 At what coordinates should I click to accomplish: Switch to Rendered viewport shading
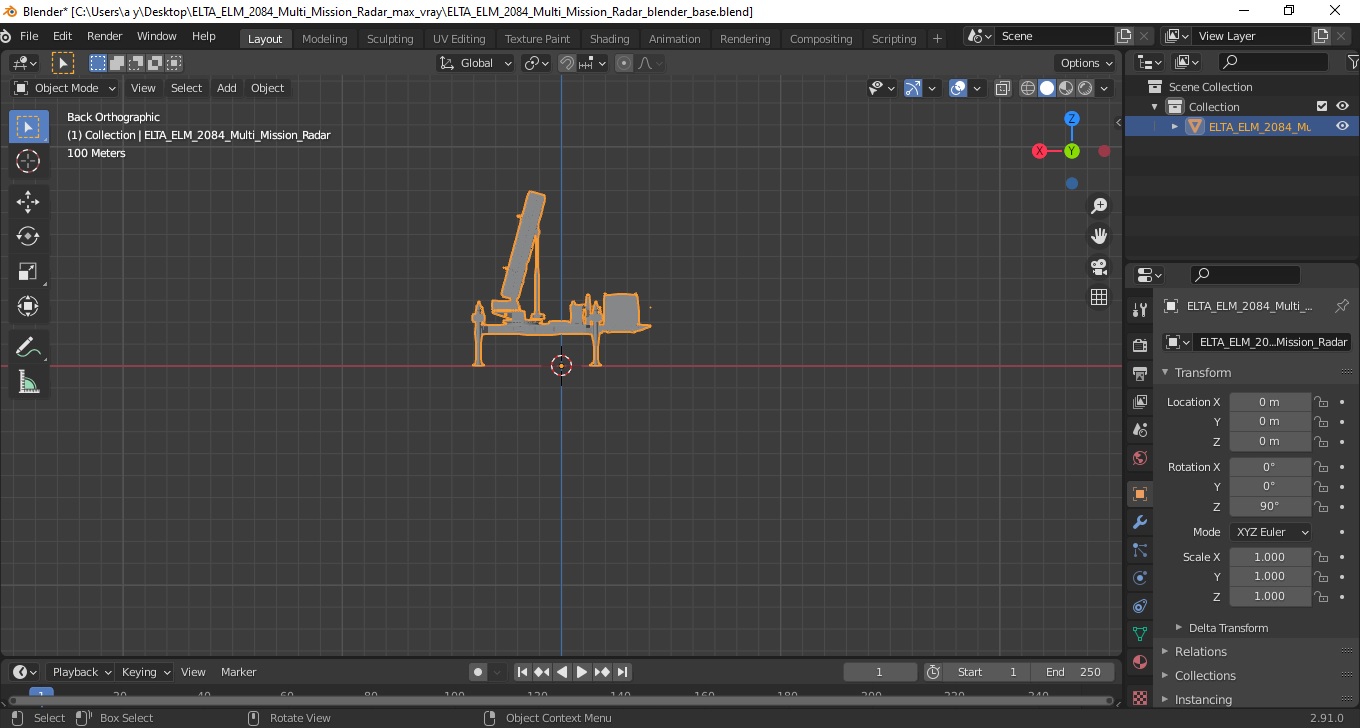(1085, 88)
